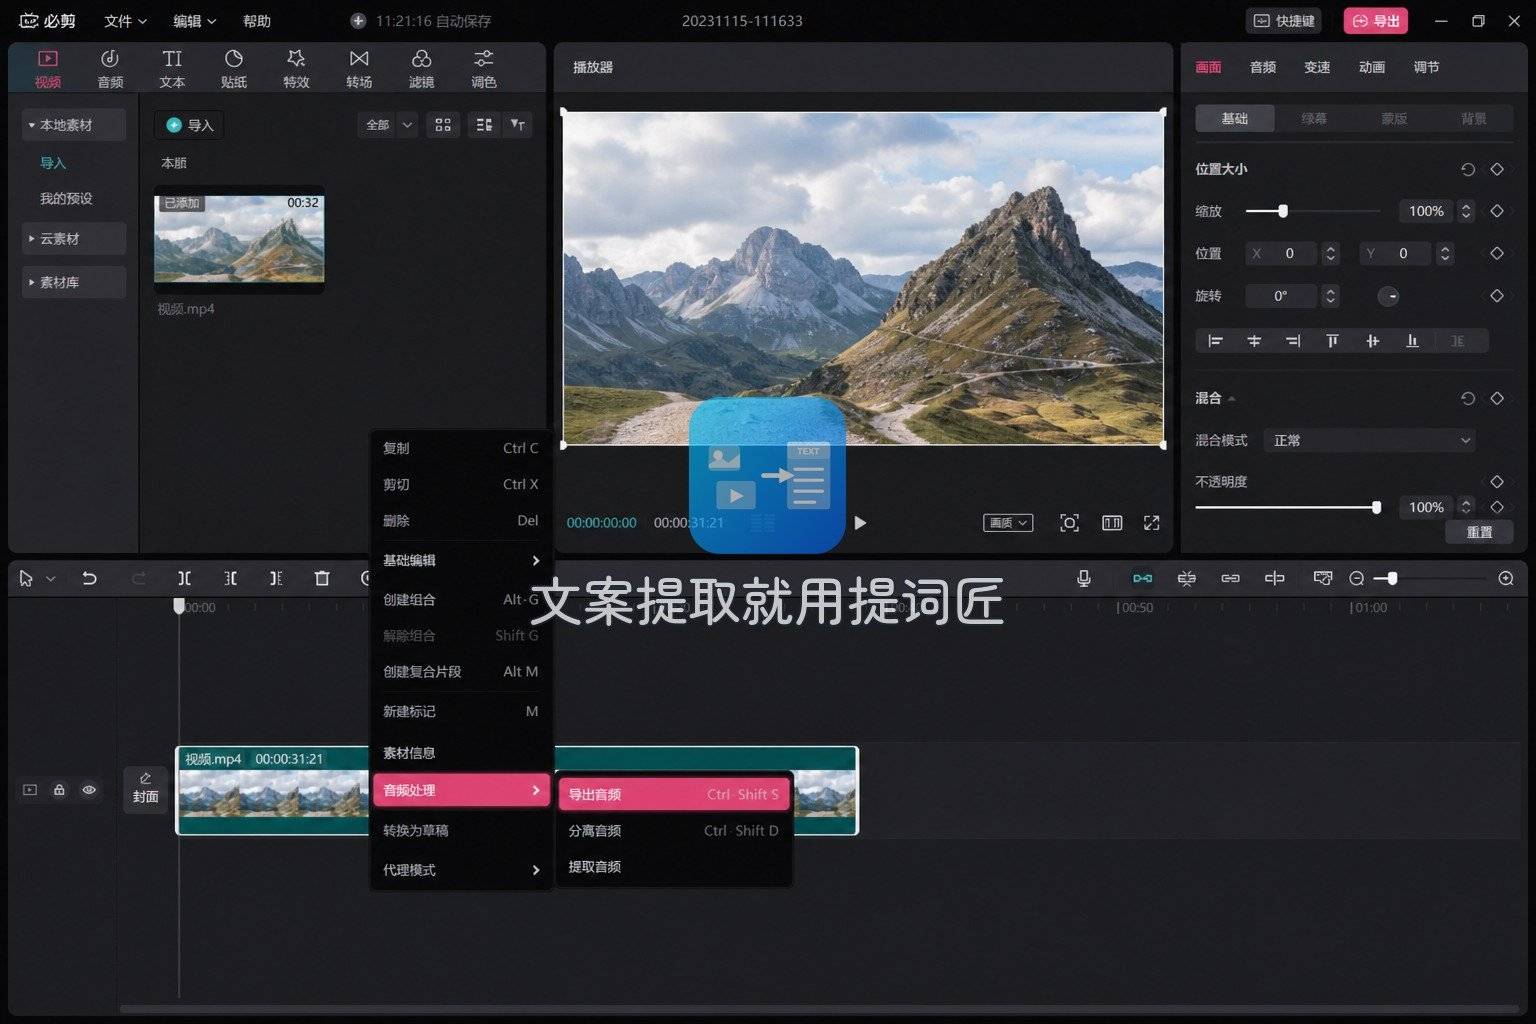The image size is (1536, 1024).
Task: Toggle the track lock icon
Action: click(x=59, y=790)
